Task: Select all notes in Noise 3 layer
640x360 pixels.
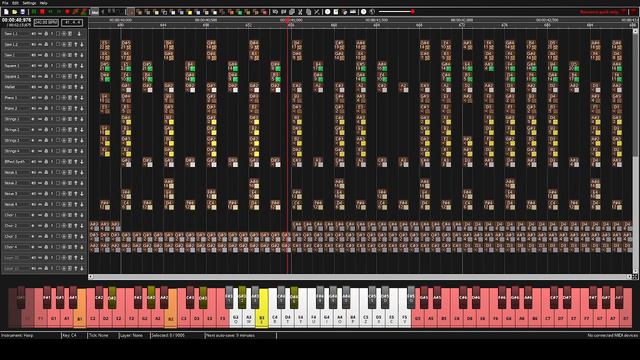Action: [x=58, y=193]
